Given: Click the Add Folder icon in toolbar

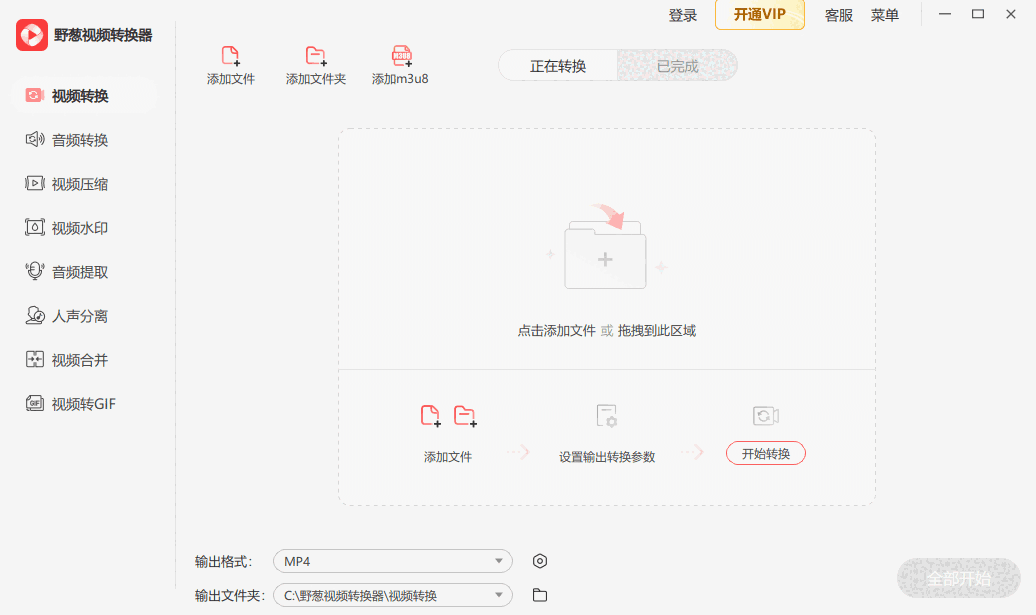Looking at the screenshot, I should (x=316, y=57).
